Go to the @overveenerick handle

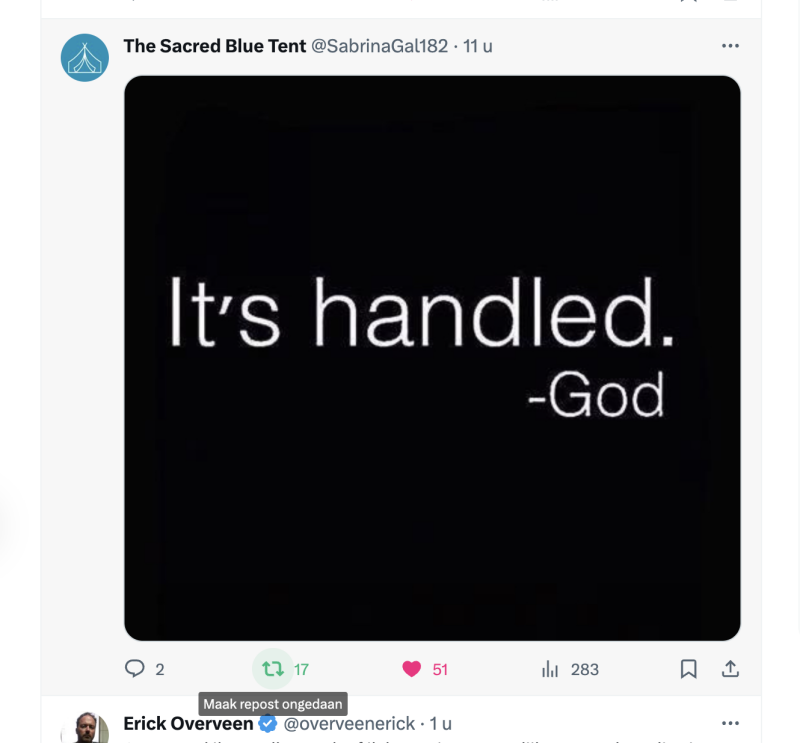click(x=349, y=723)
